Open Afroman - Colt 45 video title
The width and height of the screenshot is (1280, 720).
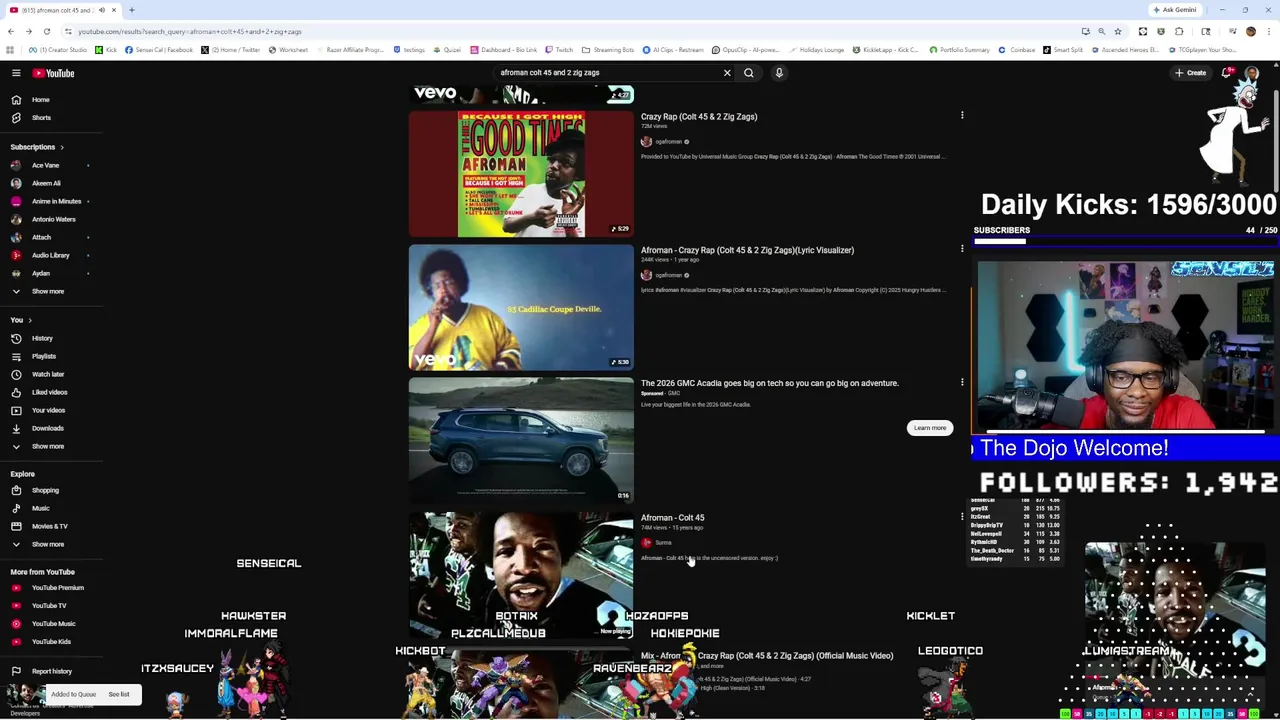(672, 518)
